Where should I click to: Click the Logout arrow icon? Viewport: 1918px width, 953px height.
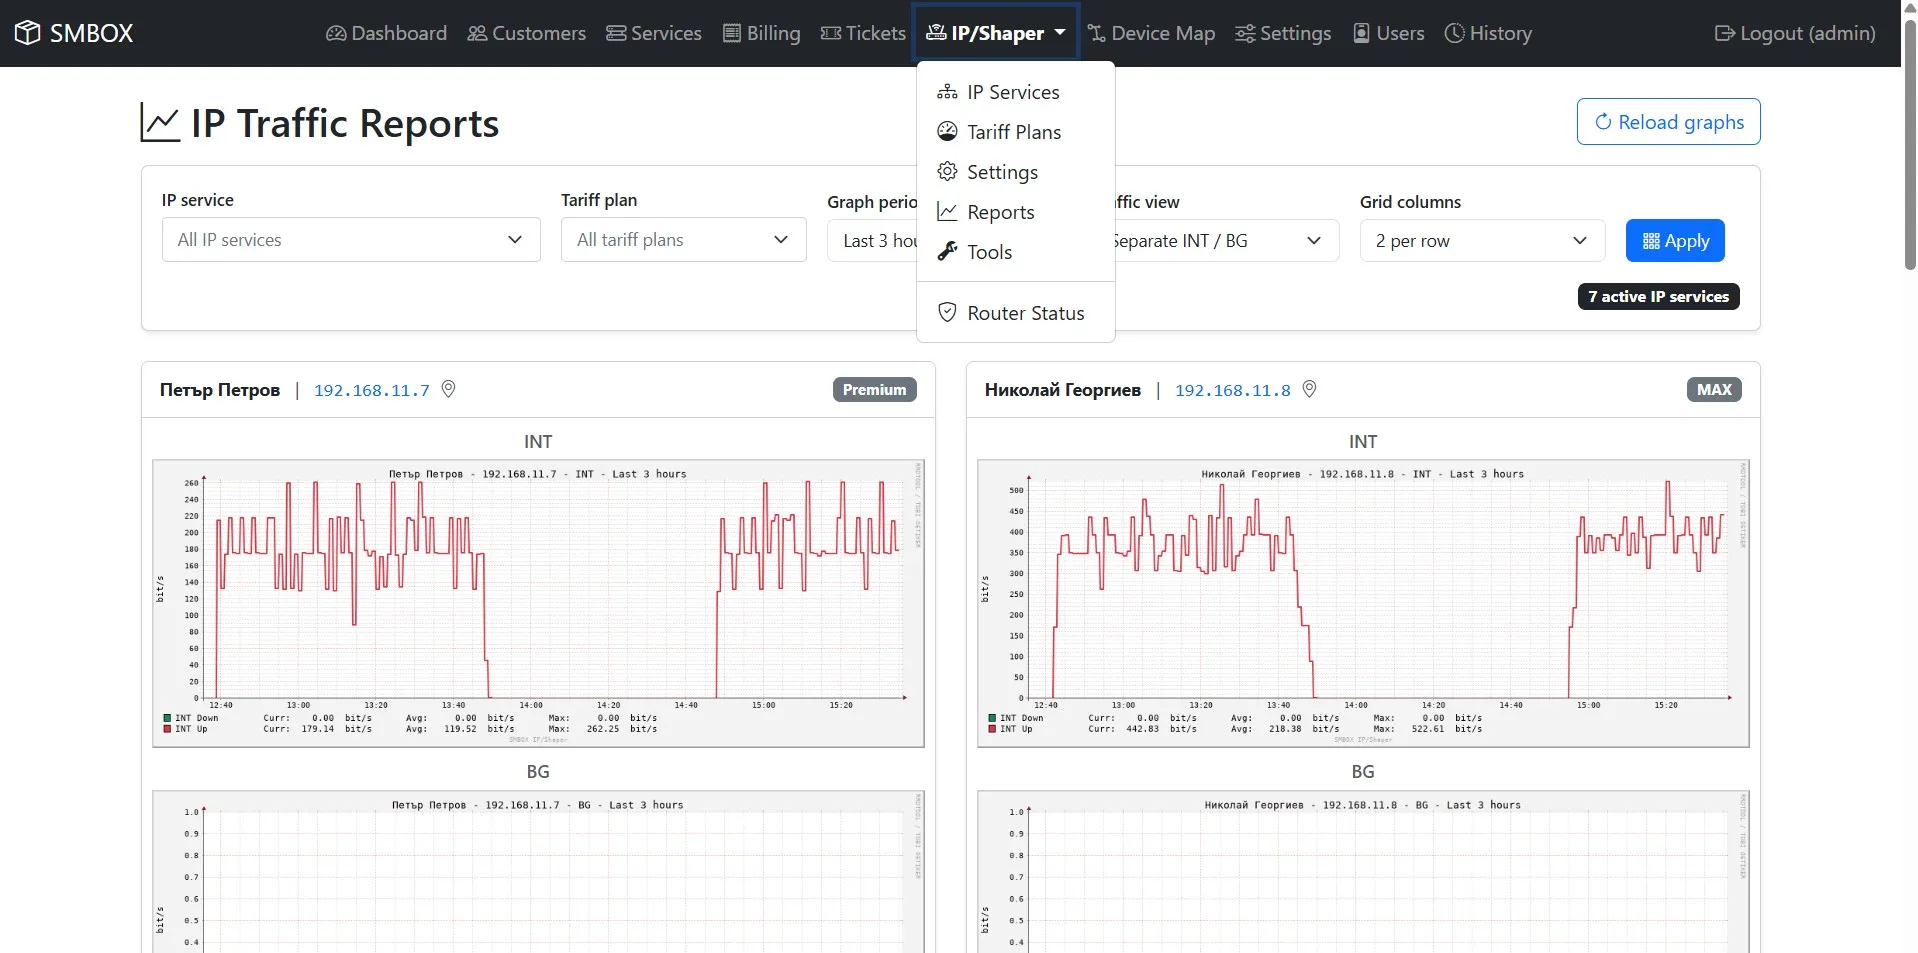[x=1725, y=33]
